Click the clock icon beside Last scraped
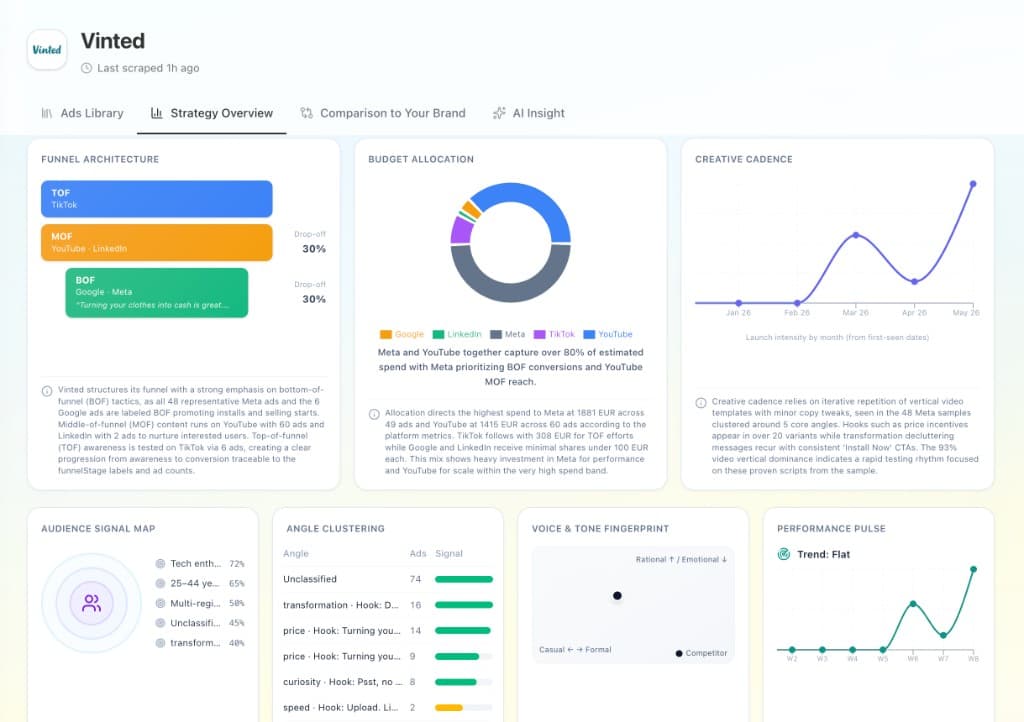 [86, 68]
